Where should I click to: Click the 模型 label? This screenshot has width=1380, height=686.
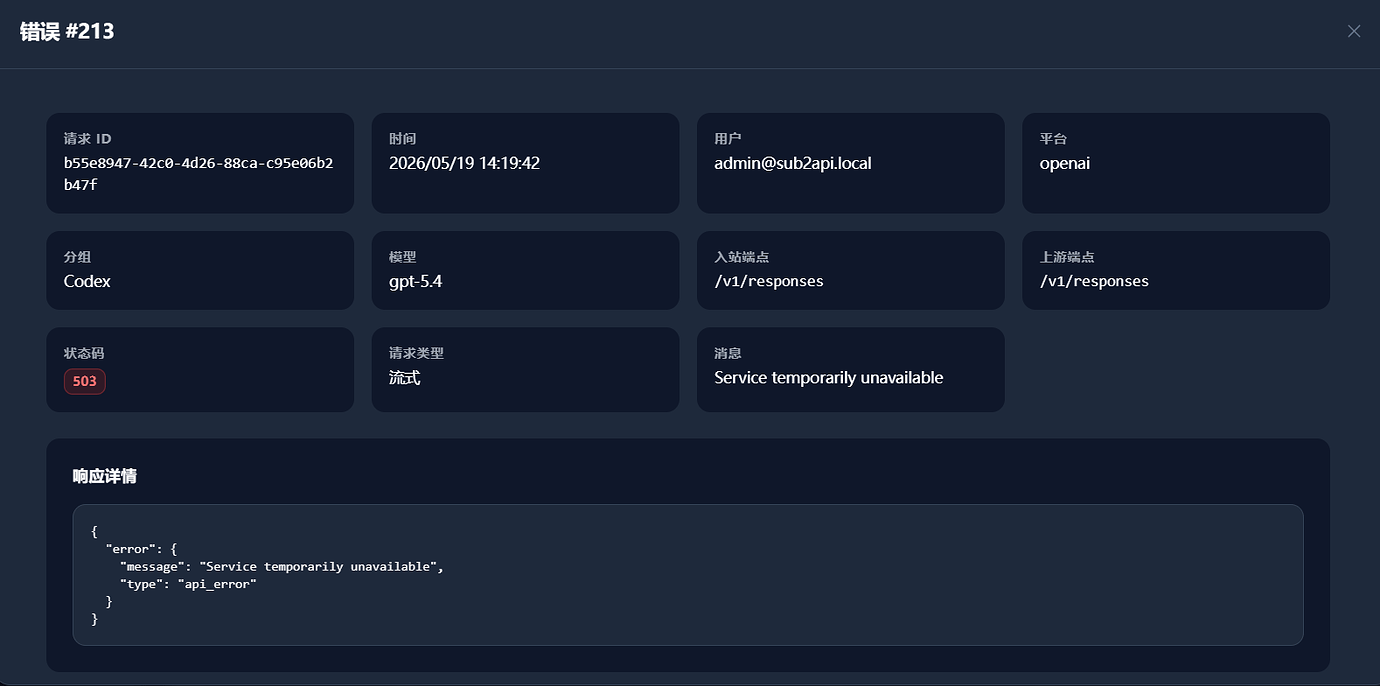click(402, 257)
